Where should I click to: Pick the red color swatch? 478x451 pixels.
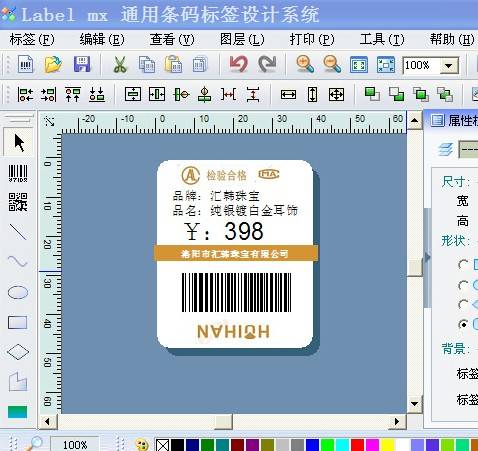tap(357, 445)
